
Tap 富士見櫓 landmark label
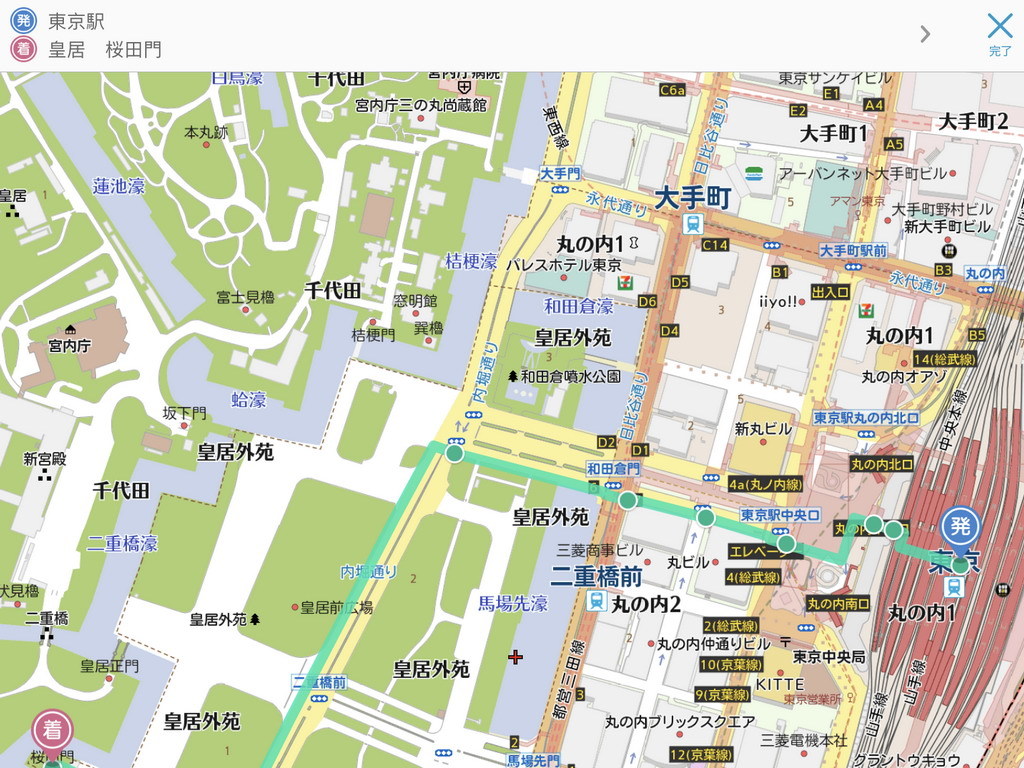246,298
